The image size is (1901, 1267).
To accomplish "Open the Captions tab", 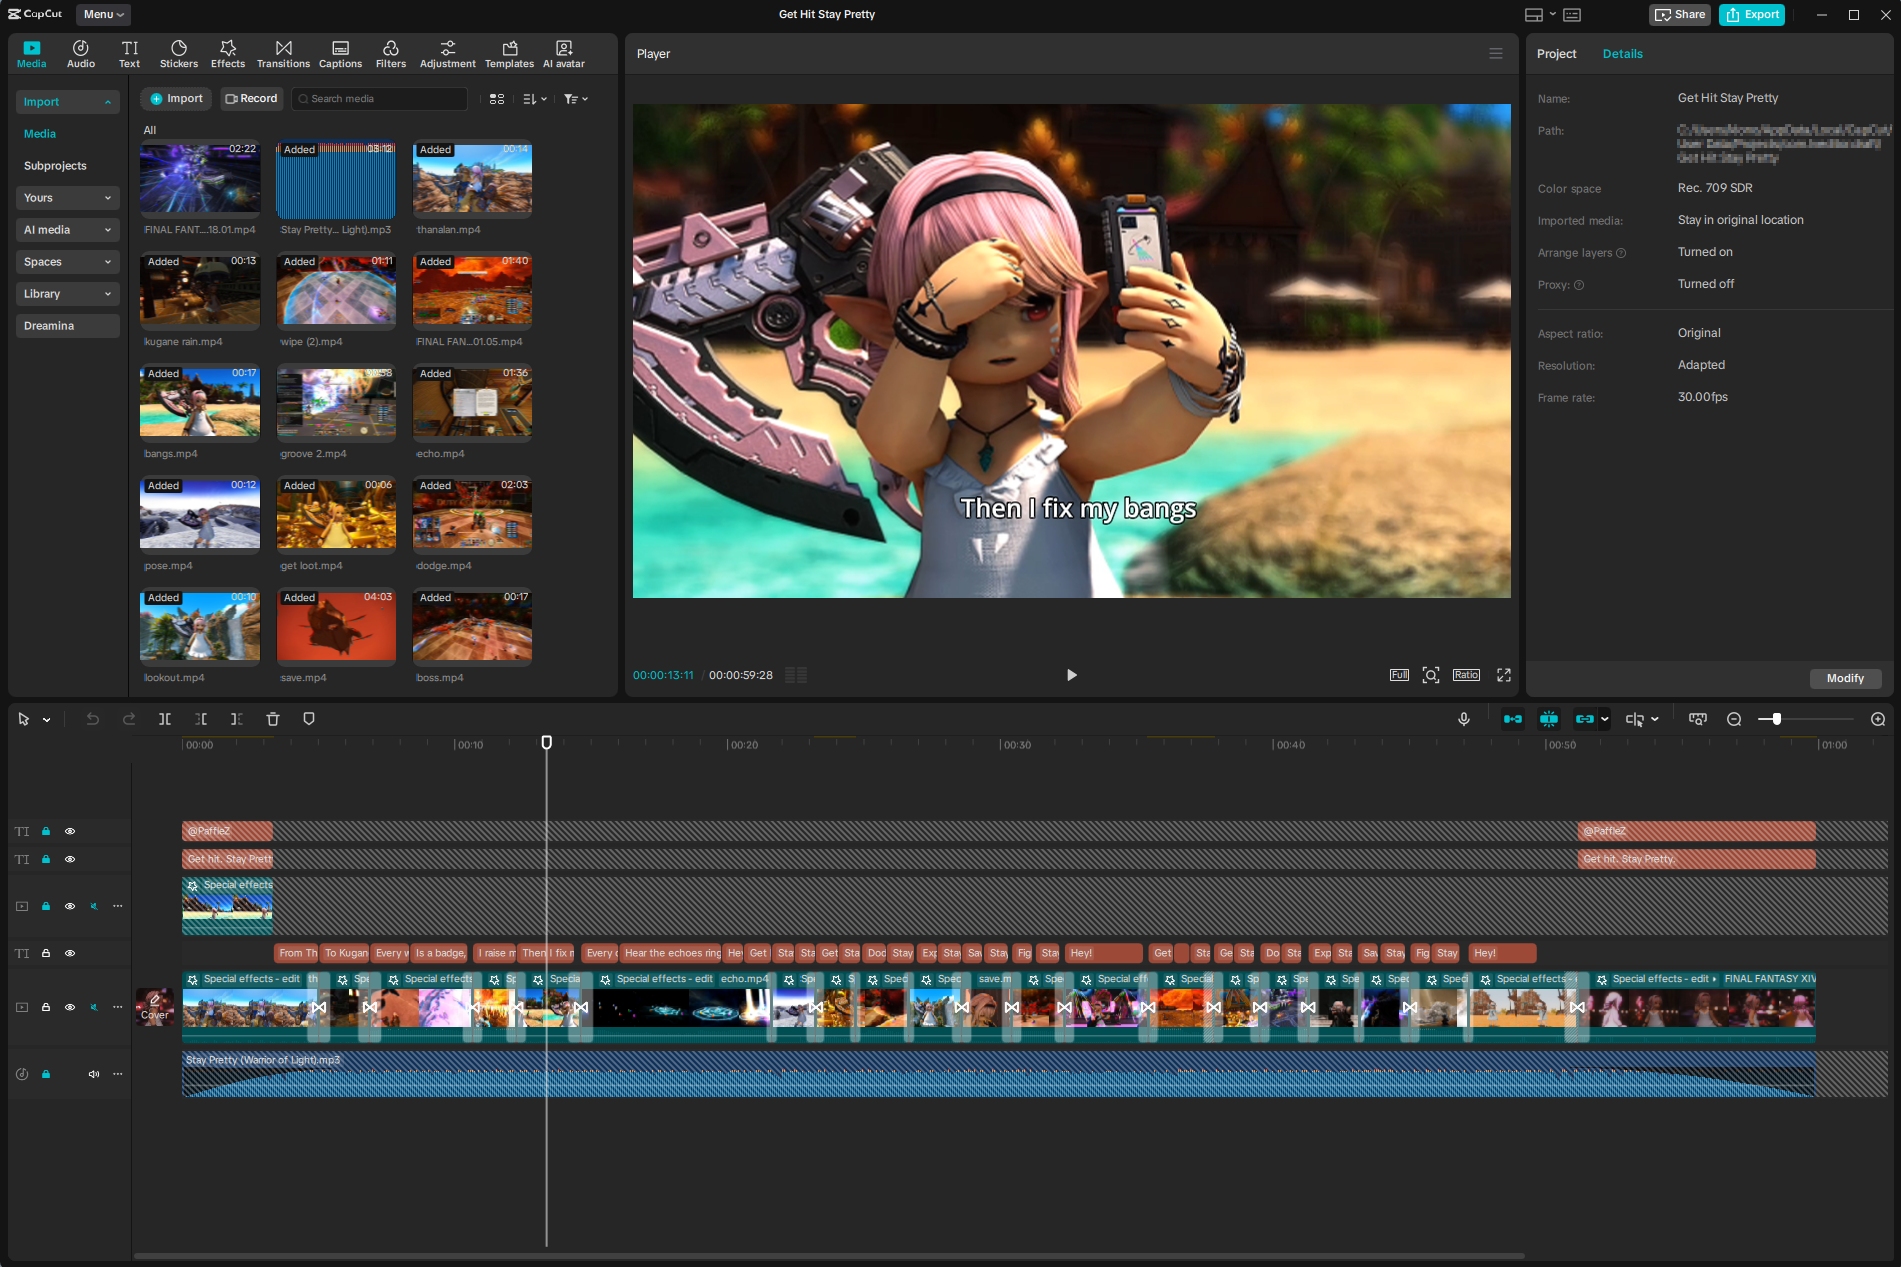I will pyautogui.click(x=340, y=54).
